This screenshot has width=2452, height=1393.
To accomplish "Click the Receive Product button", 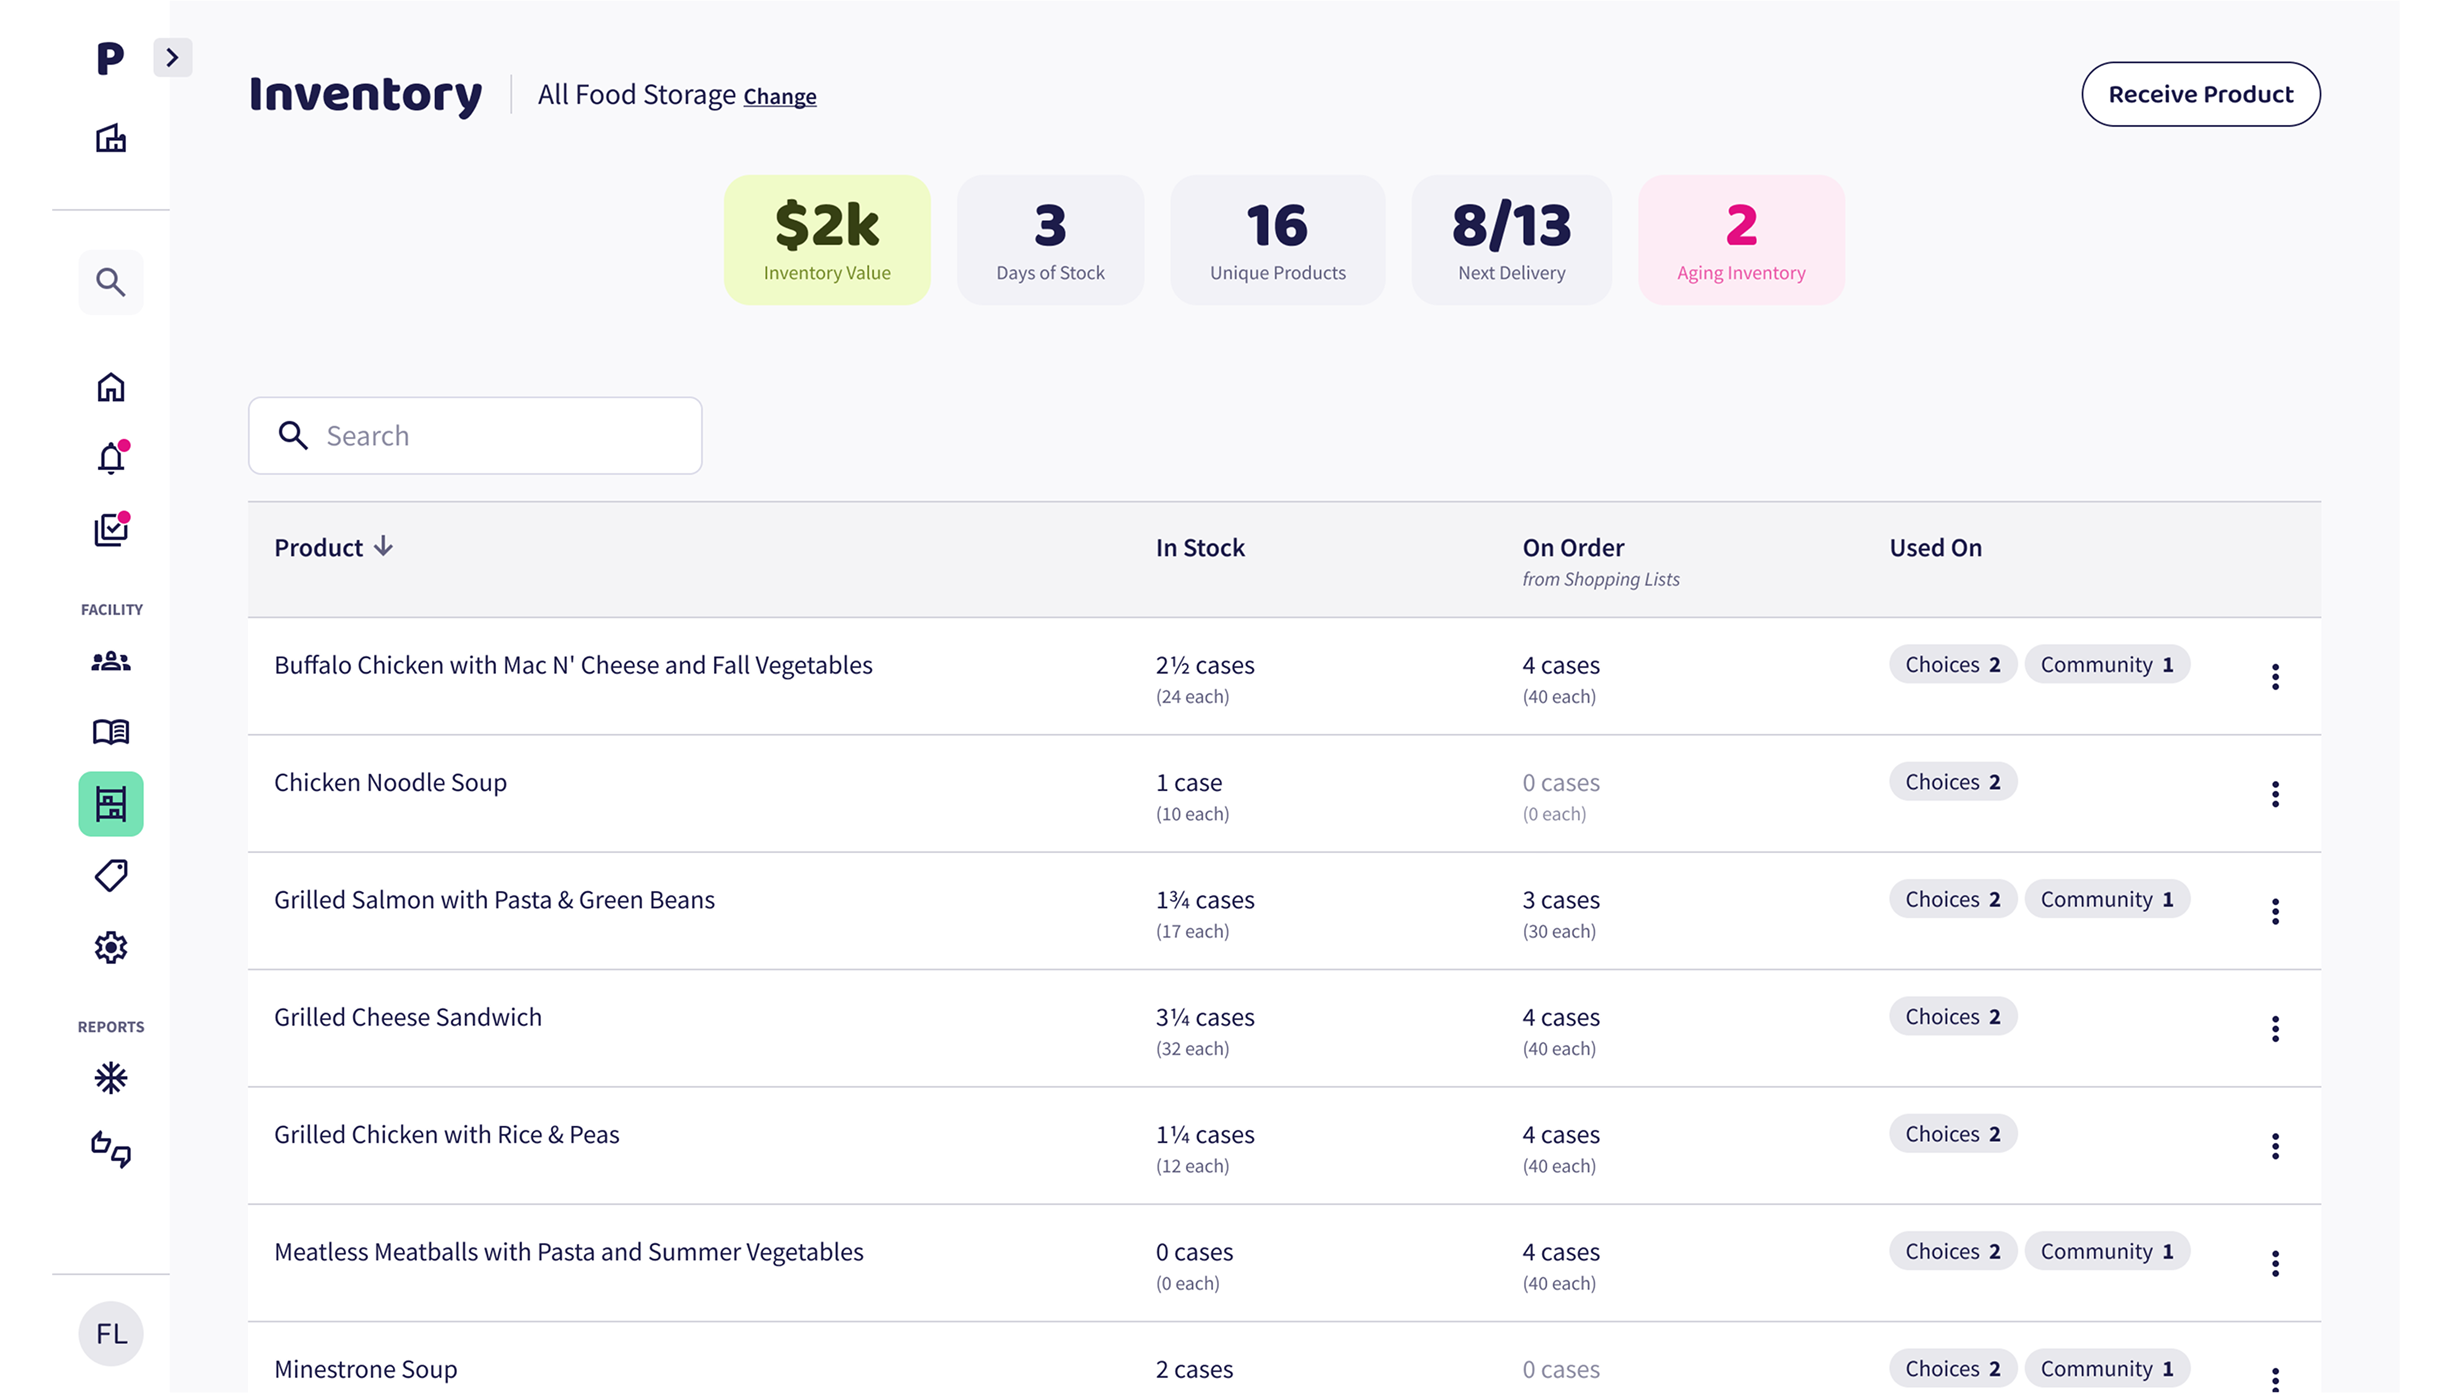I will [x=2200, y=94].
